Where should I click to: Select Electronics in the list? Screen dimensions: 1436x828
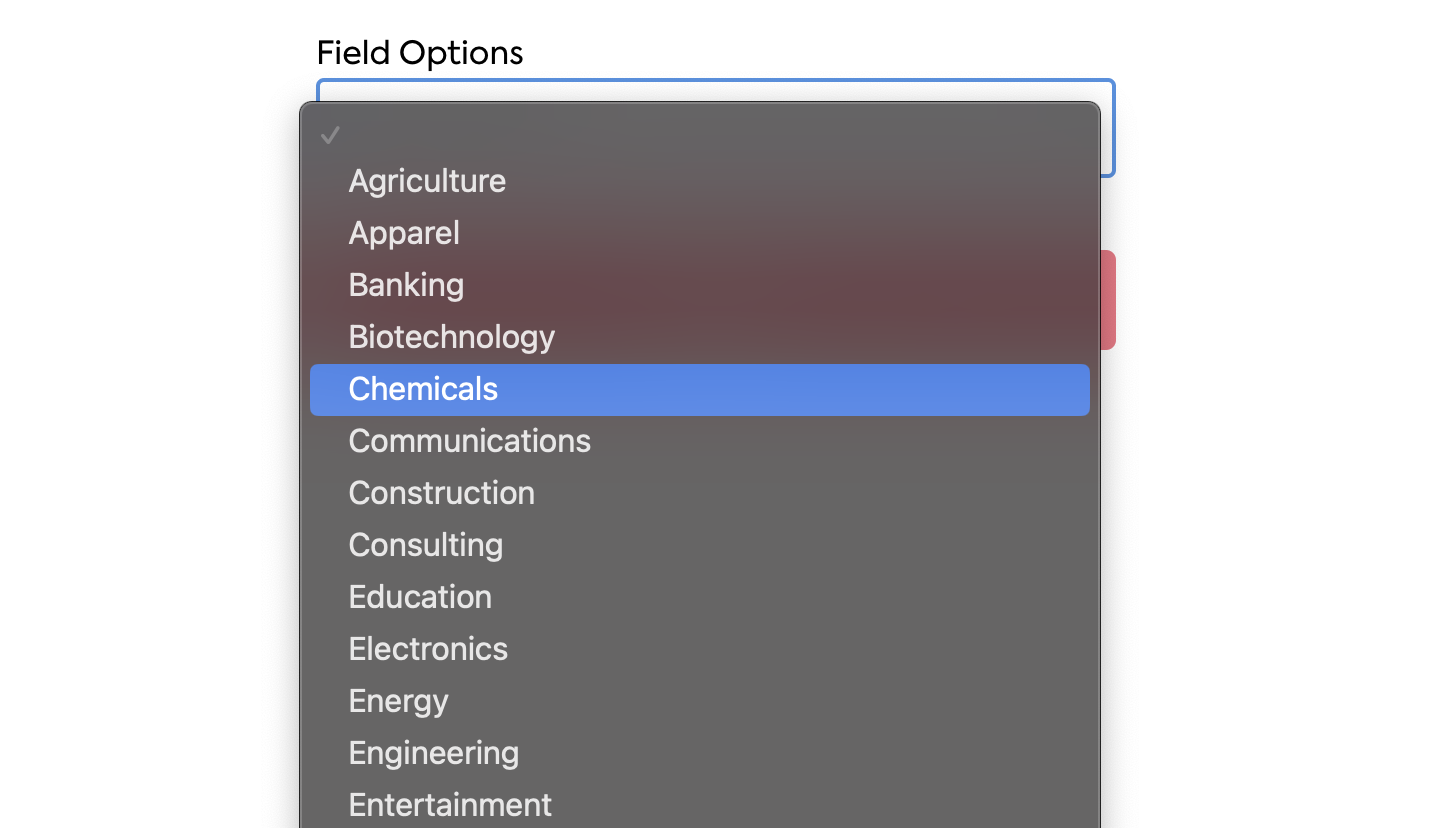click(x=428, y=649)
